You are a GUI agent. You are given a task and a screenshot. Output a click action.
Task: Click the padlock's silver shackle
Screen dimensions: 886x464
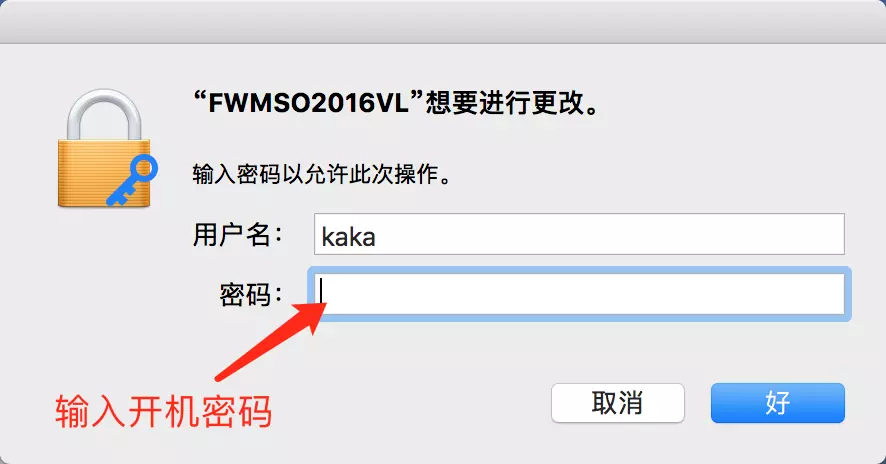[x=103, y=115]
